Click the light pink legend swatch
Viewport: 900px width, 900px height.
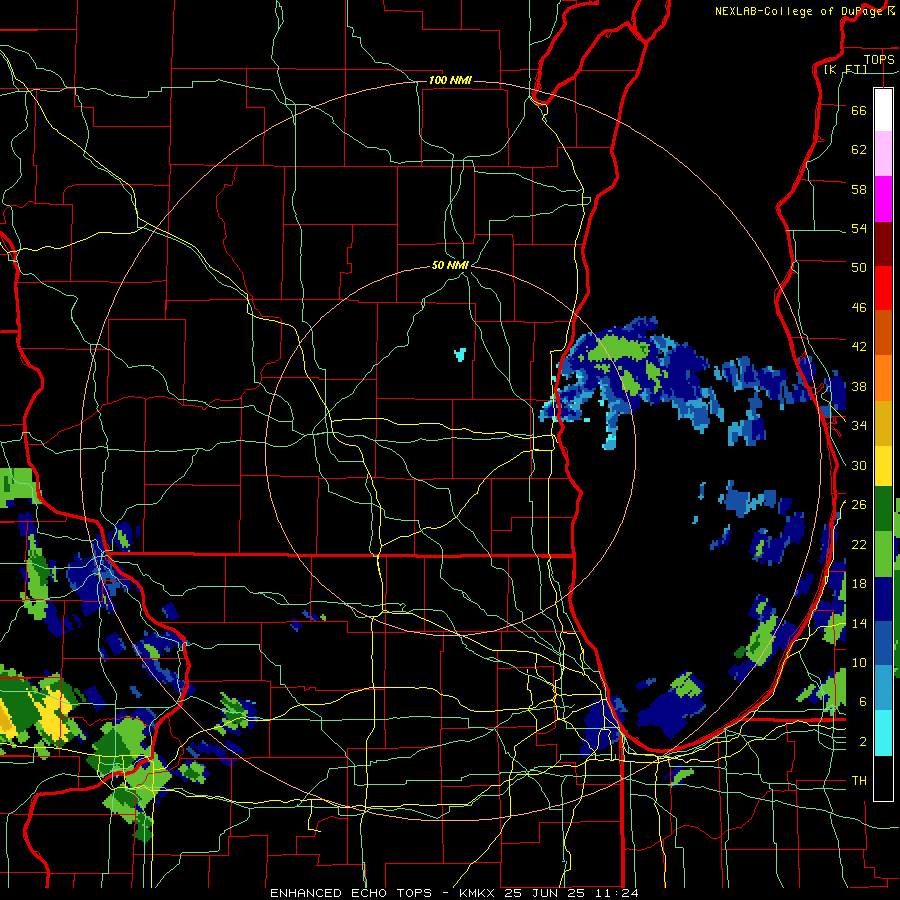click(x=883, y=154)
